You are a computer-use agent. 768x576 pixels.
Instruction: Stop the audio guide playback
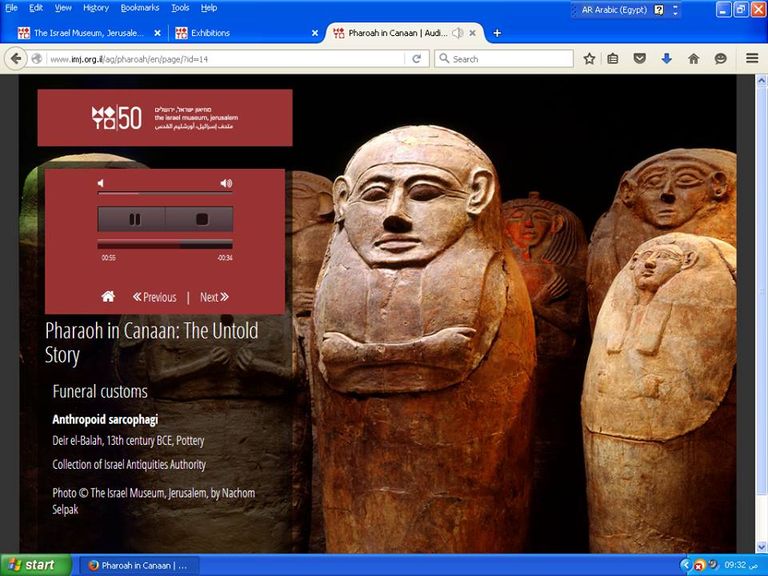(201, 219)
